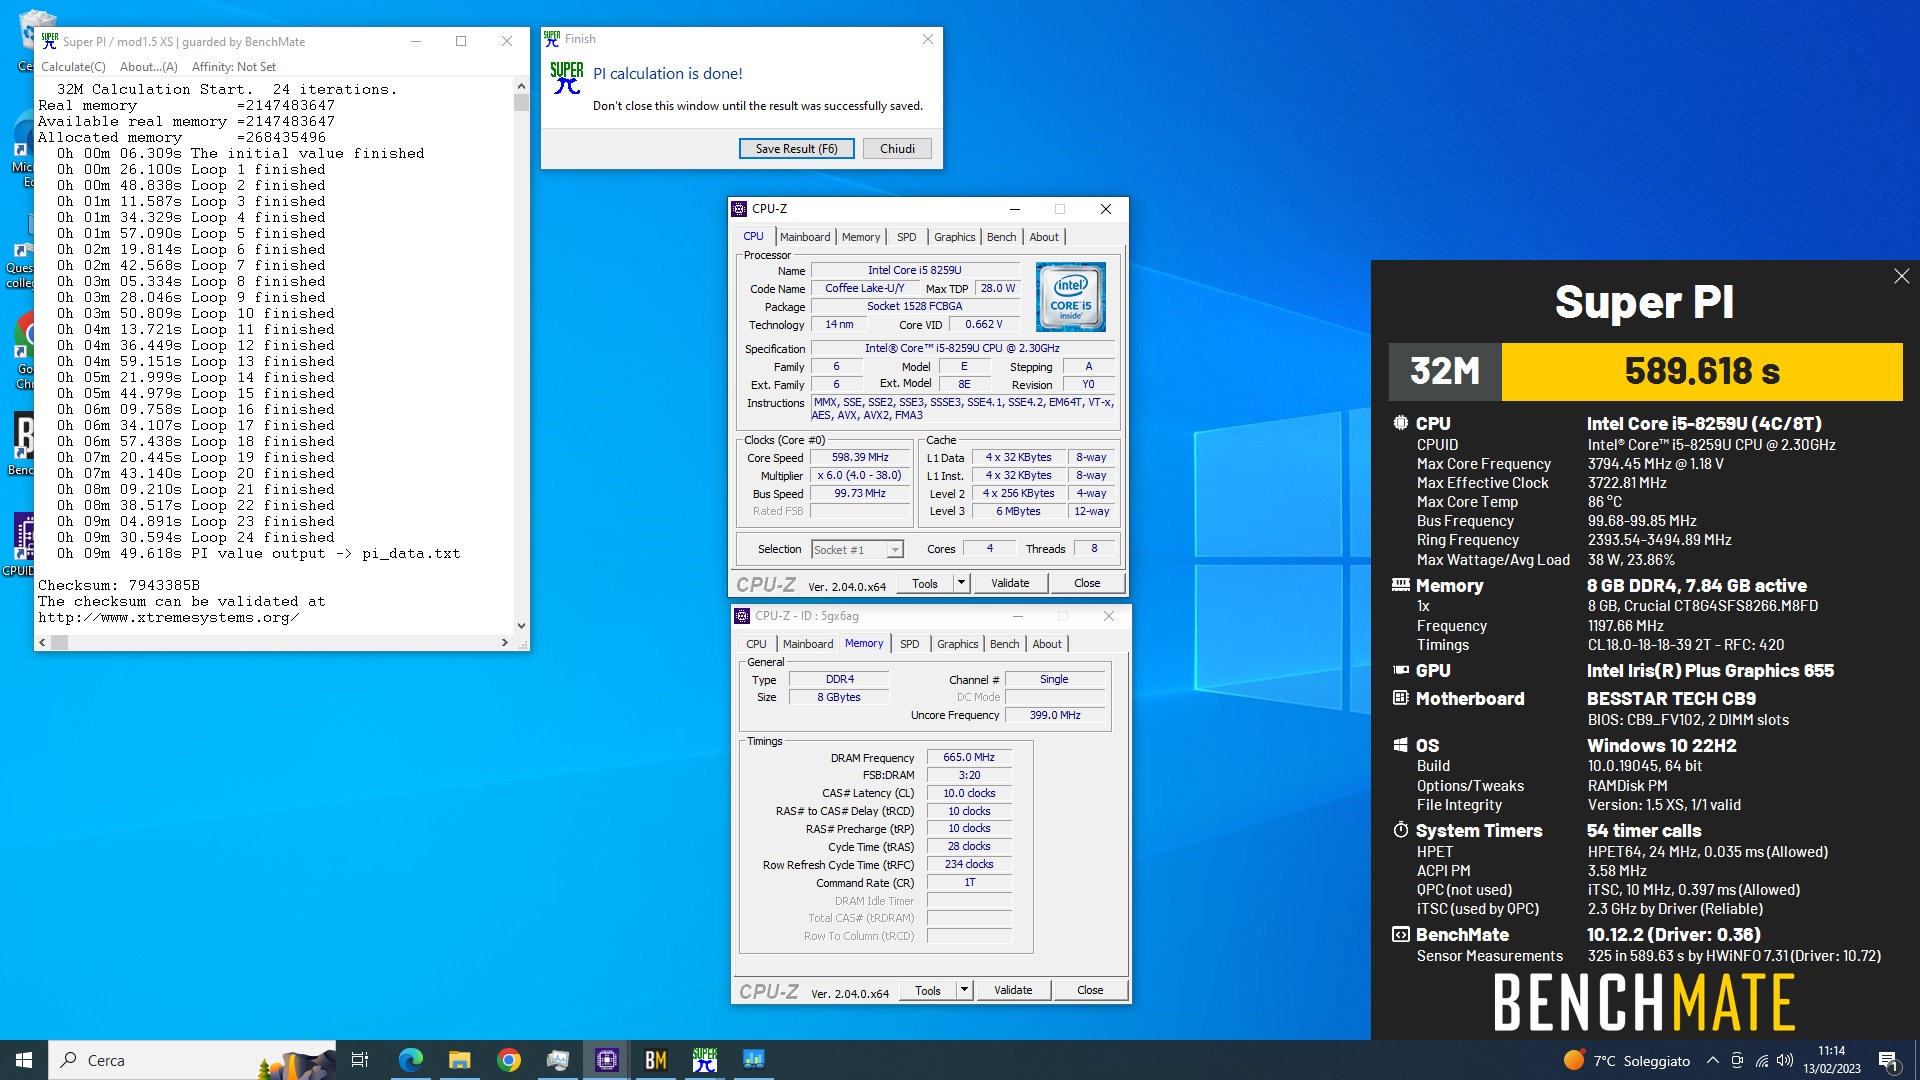Show hidden tray icons chevron
Image resolution: width=1920 pixels, height=1080 pixels.
(x=1712, y=1061)
